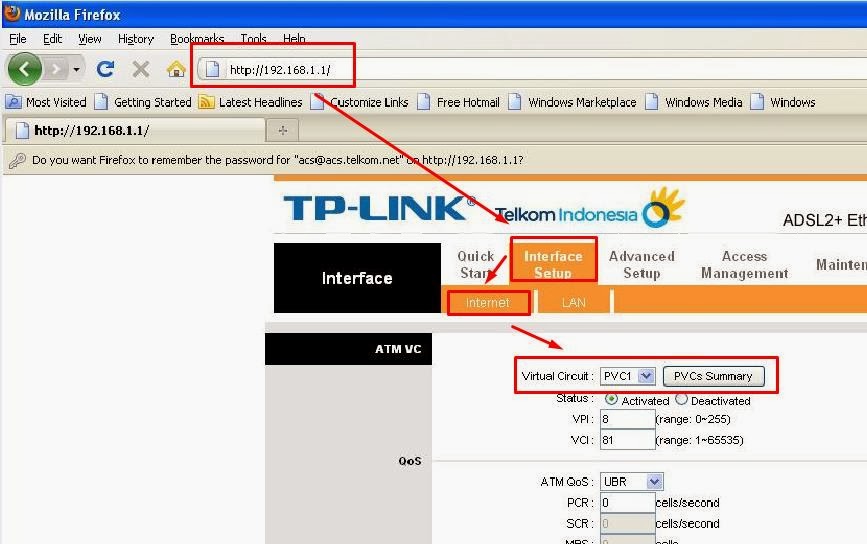This screenshot has height=544, width=867.
Task: Switch to Interface Setup tab
Action: (x=553, y=264)
